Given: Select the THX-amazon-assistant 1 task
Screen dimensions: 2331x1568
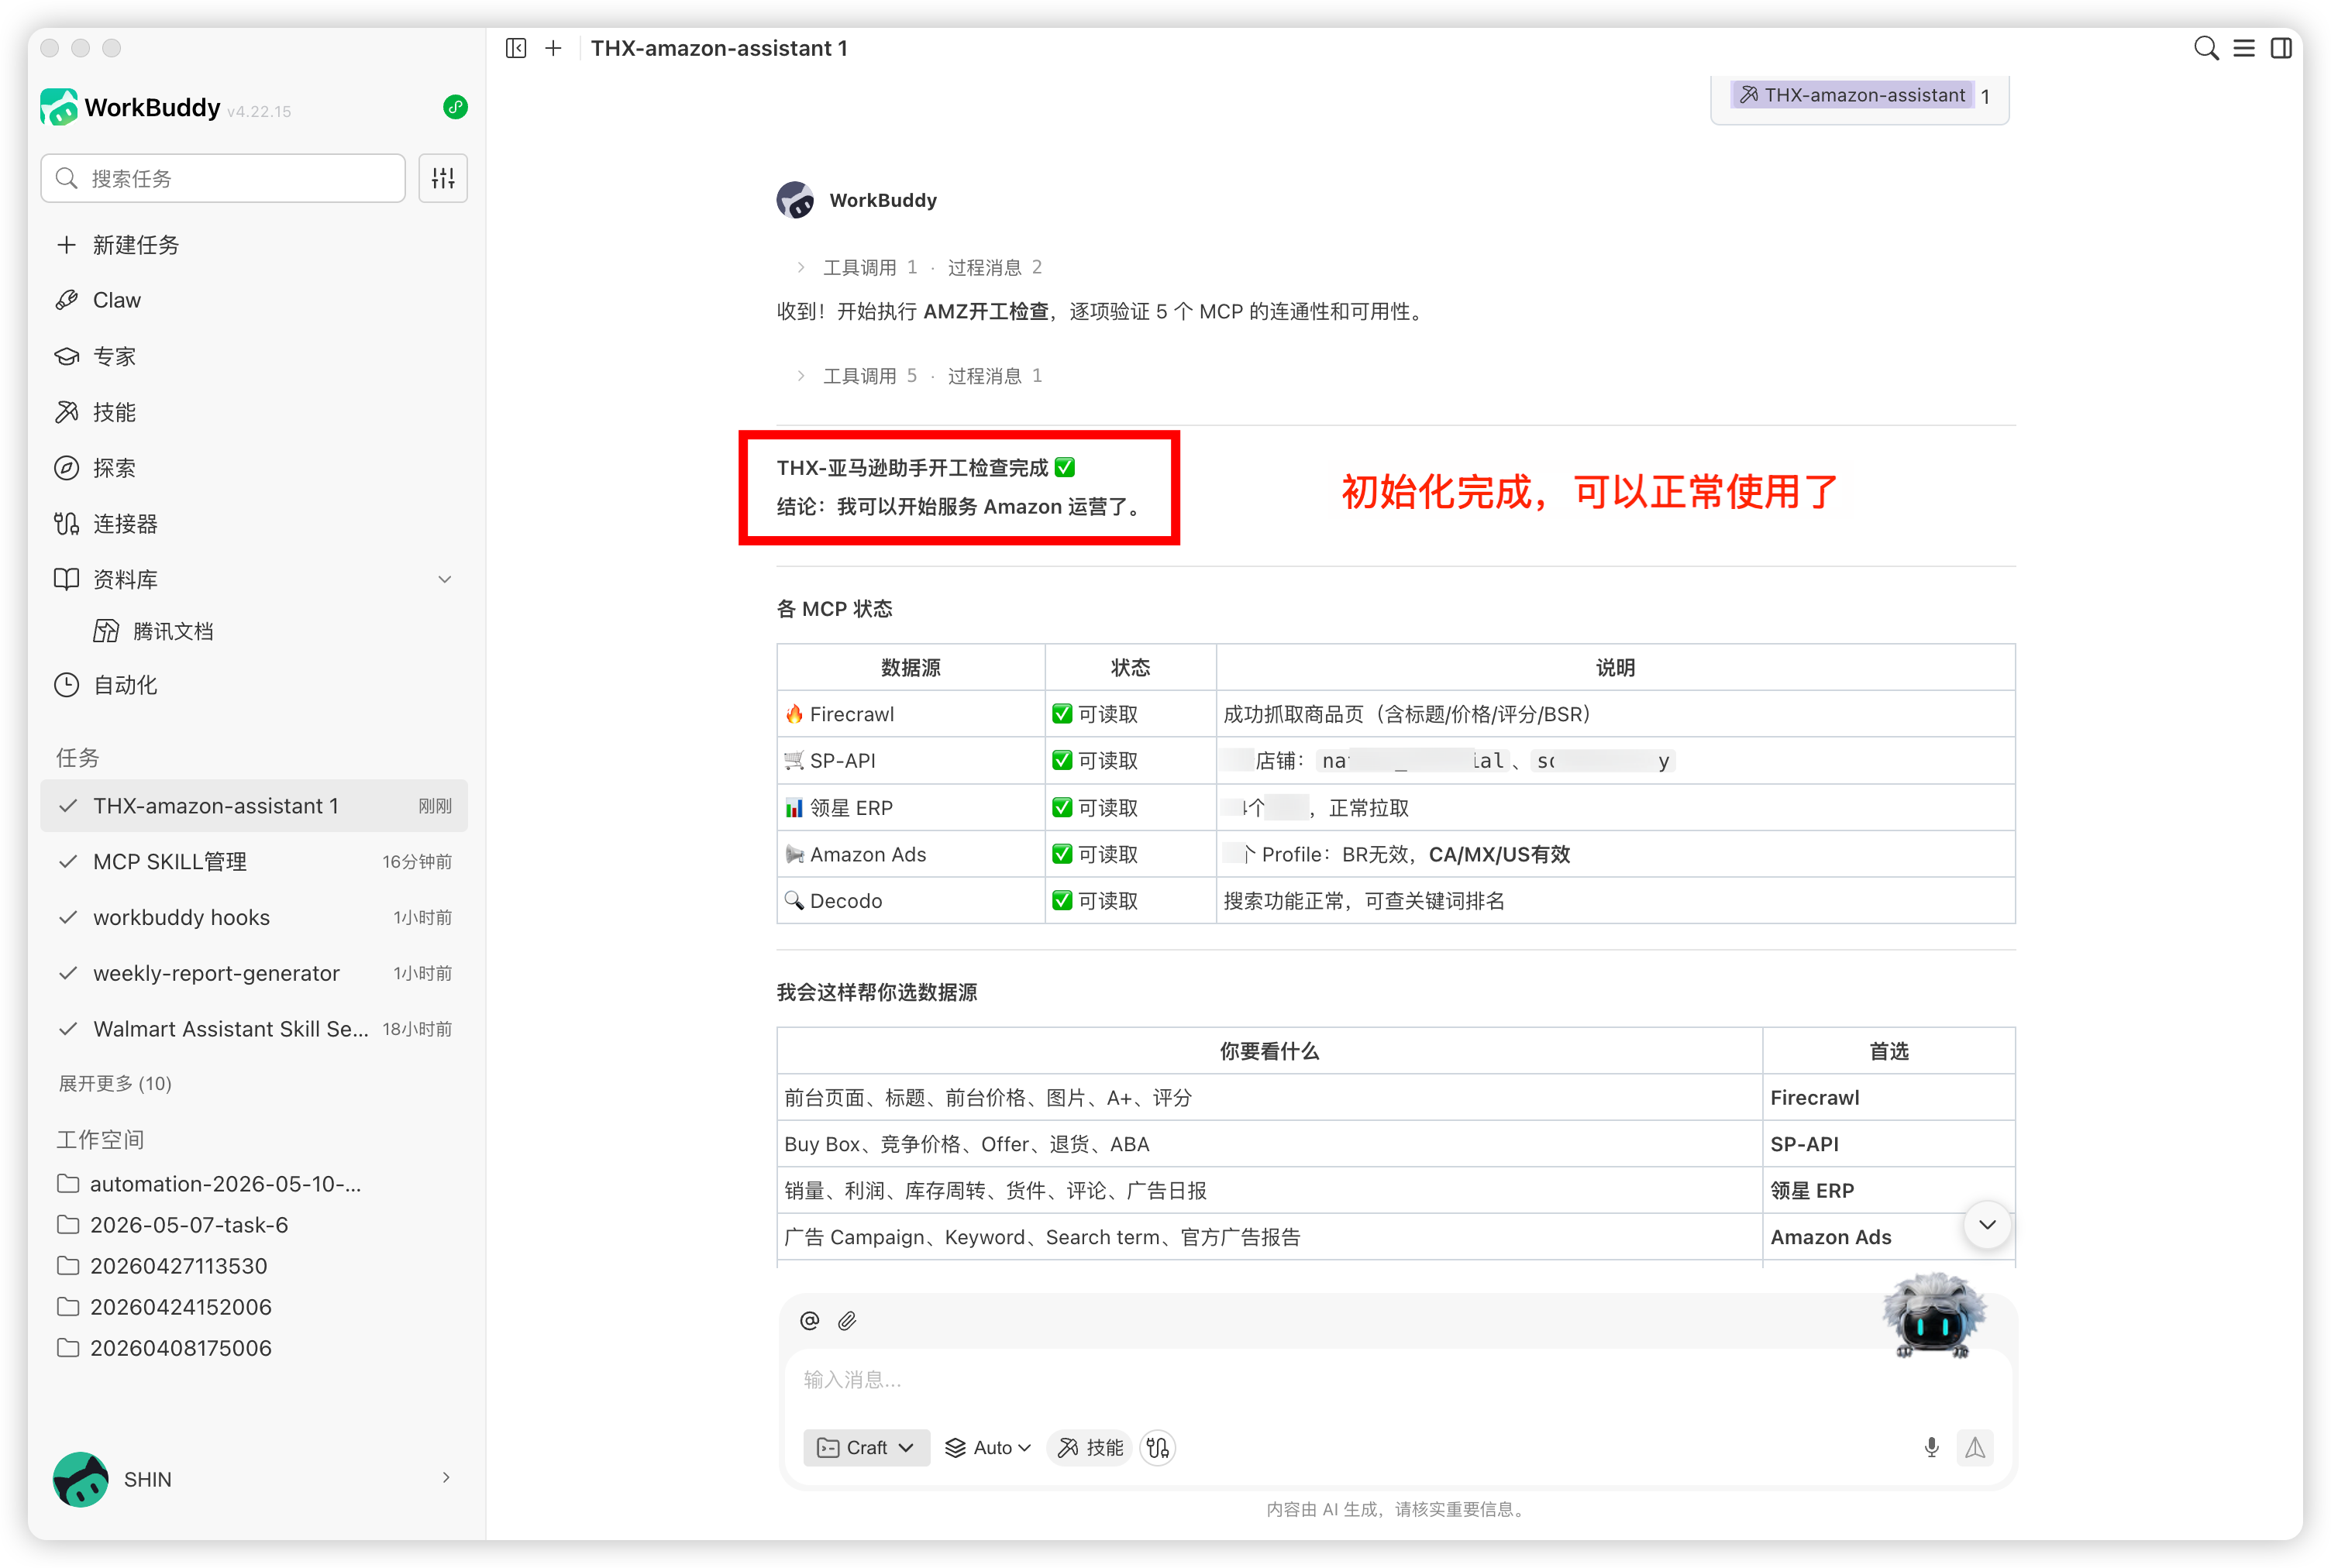Looking at the screenshot, I should tap(254, 806).
